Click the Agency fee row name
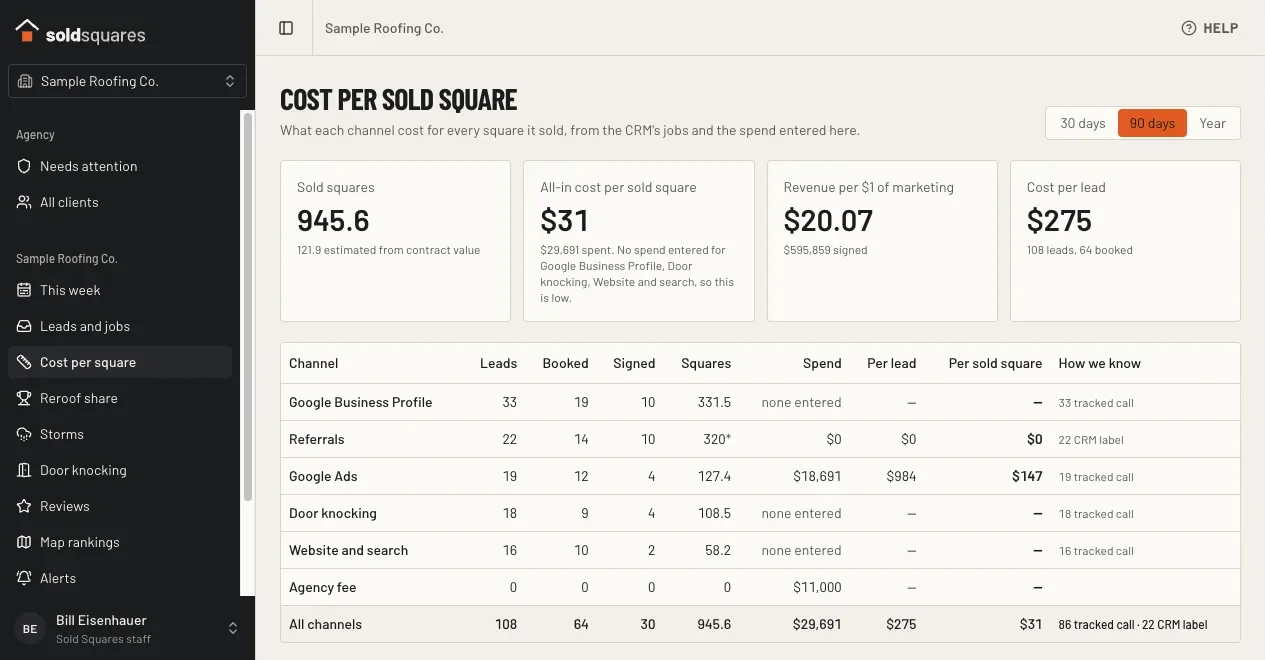Image resolution: width=1265 pixels, height=660 pixels. click(323, 587)
